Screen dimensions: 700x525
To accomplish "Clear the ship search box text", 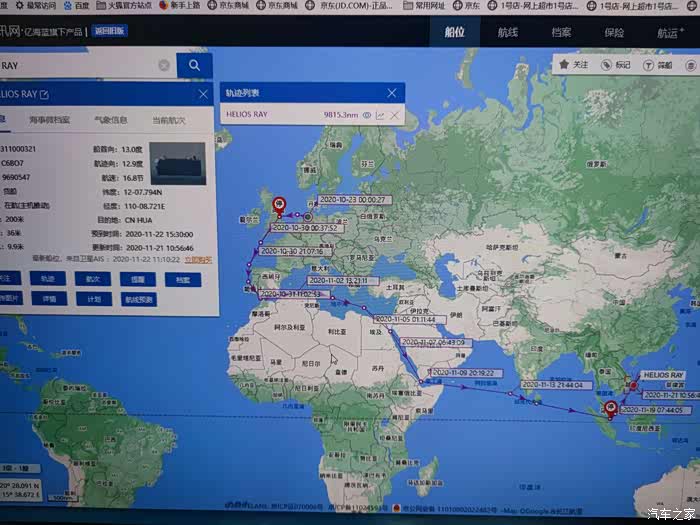I will click(164, 66).
